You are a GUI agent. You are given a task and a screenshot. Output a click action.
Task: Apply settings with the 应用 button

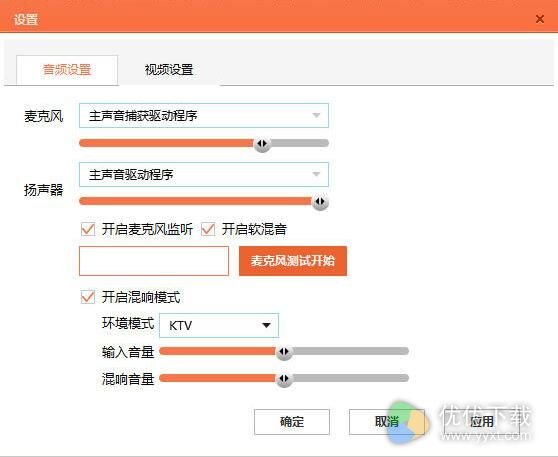pos(482,422)
